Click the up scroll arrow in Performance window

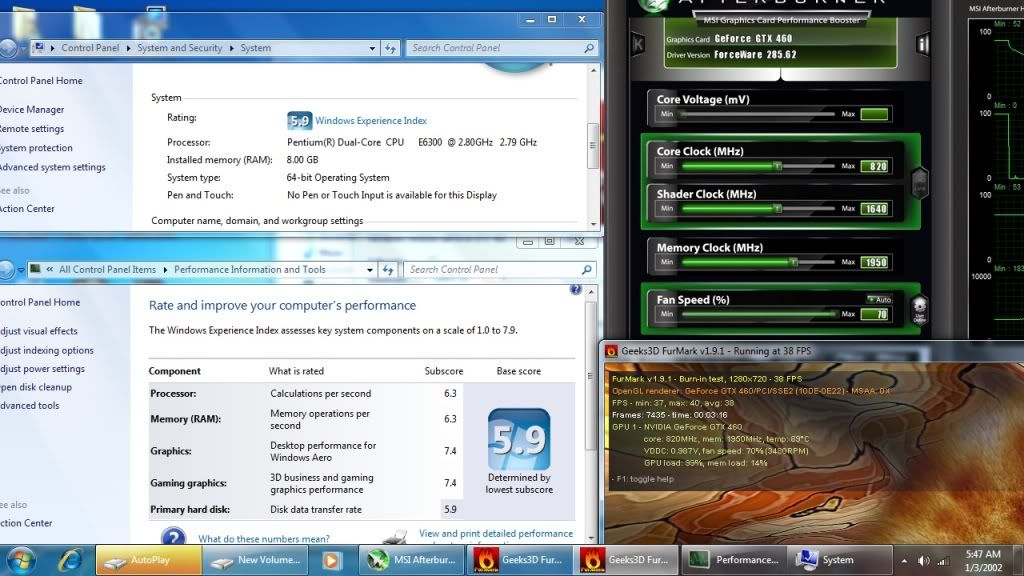pos(590,291)
